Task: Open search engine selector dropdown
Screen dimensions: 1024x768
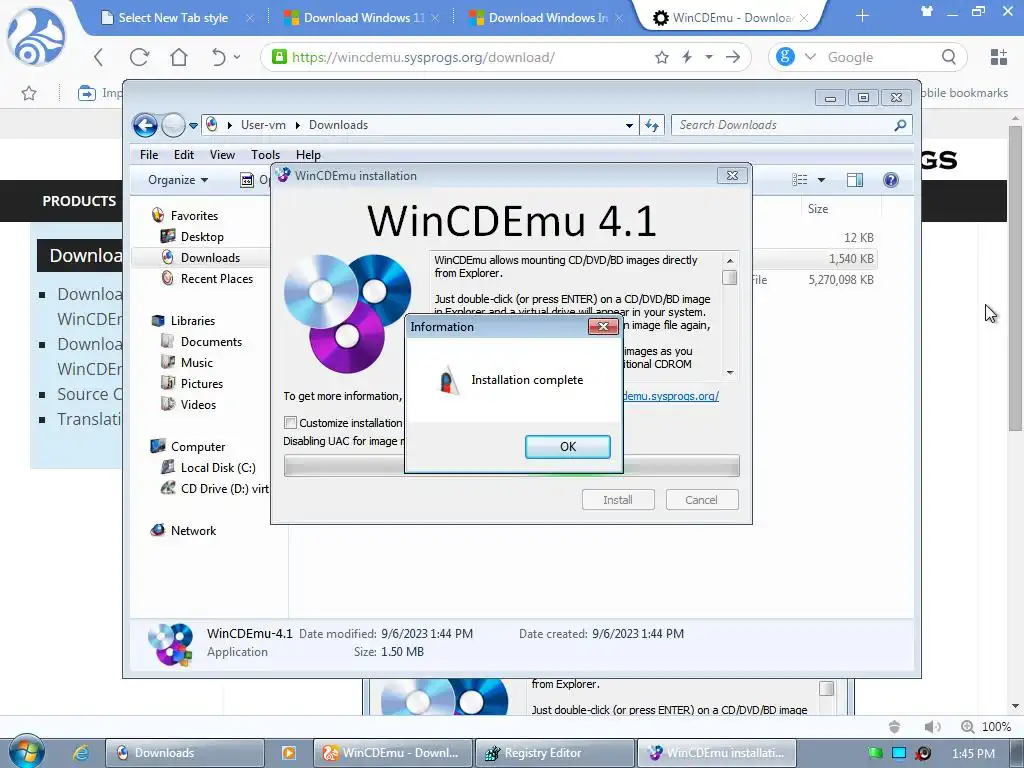Action: pos(810,57)
